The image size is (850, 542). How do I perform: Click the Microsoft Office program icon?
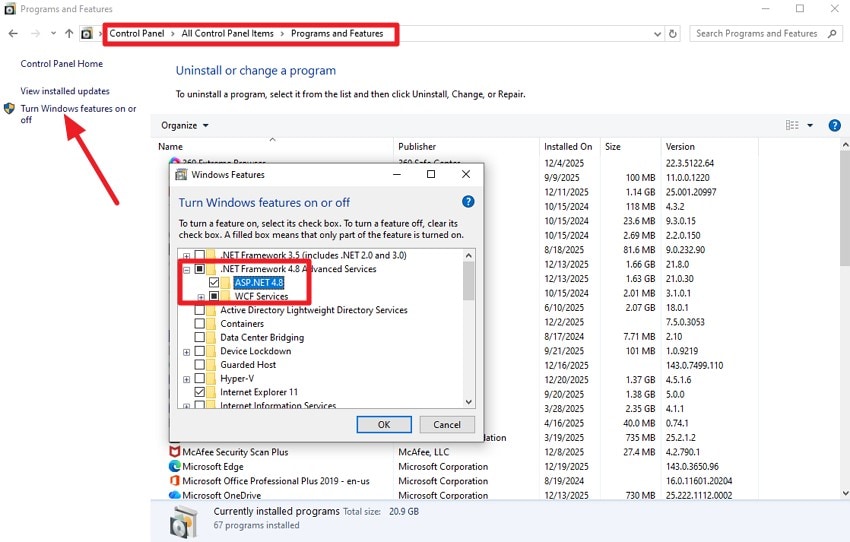coord(175,481)
